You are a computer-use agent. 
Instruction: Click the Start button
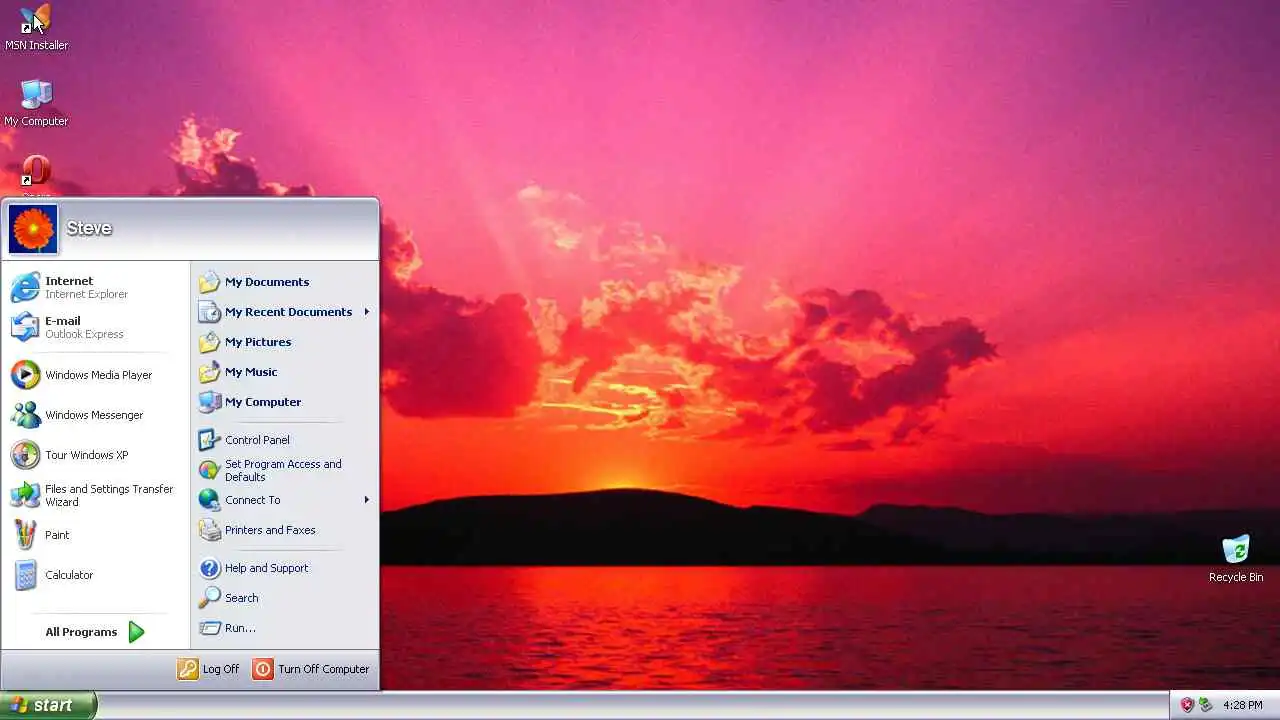tap(48, 705)
